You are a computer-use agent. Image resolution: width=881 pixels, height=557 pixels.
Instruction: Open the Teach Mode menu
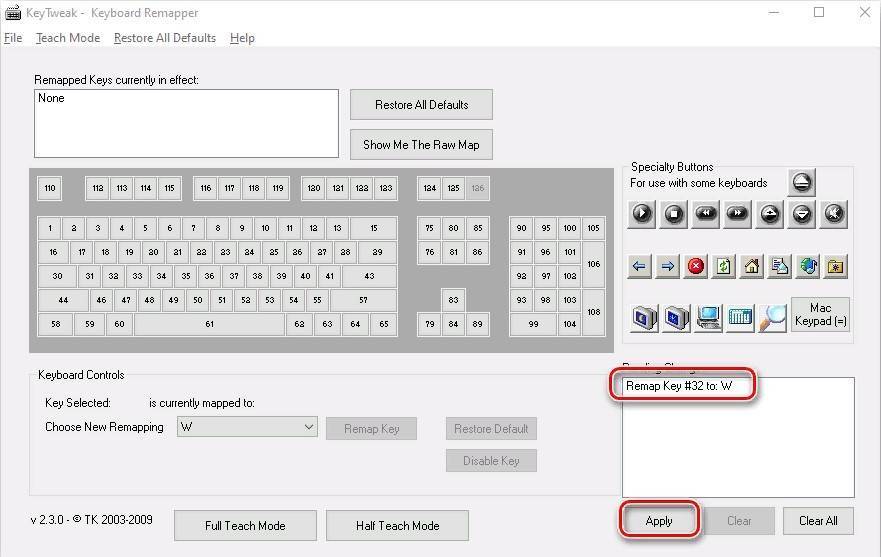coord(68,38)
